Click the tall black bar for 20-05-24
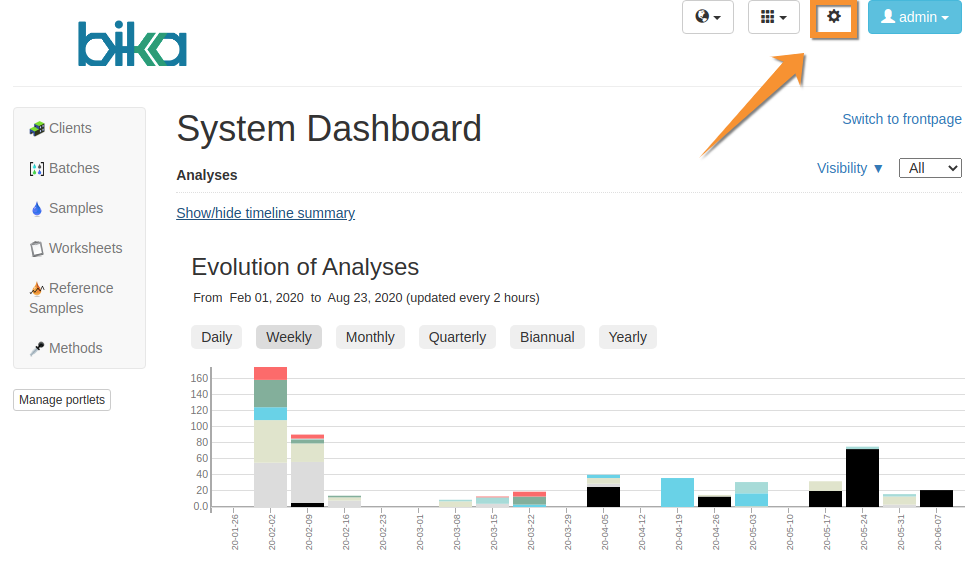The height and width of the screenshot is (578, 965). (x=862, y=478)
